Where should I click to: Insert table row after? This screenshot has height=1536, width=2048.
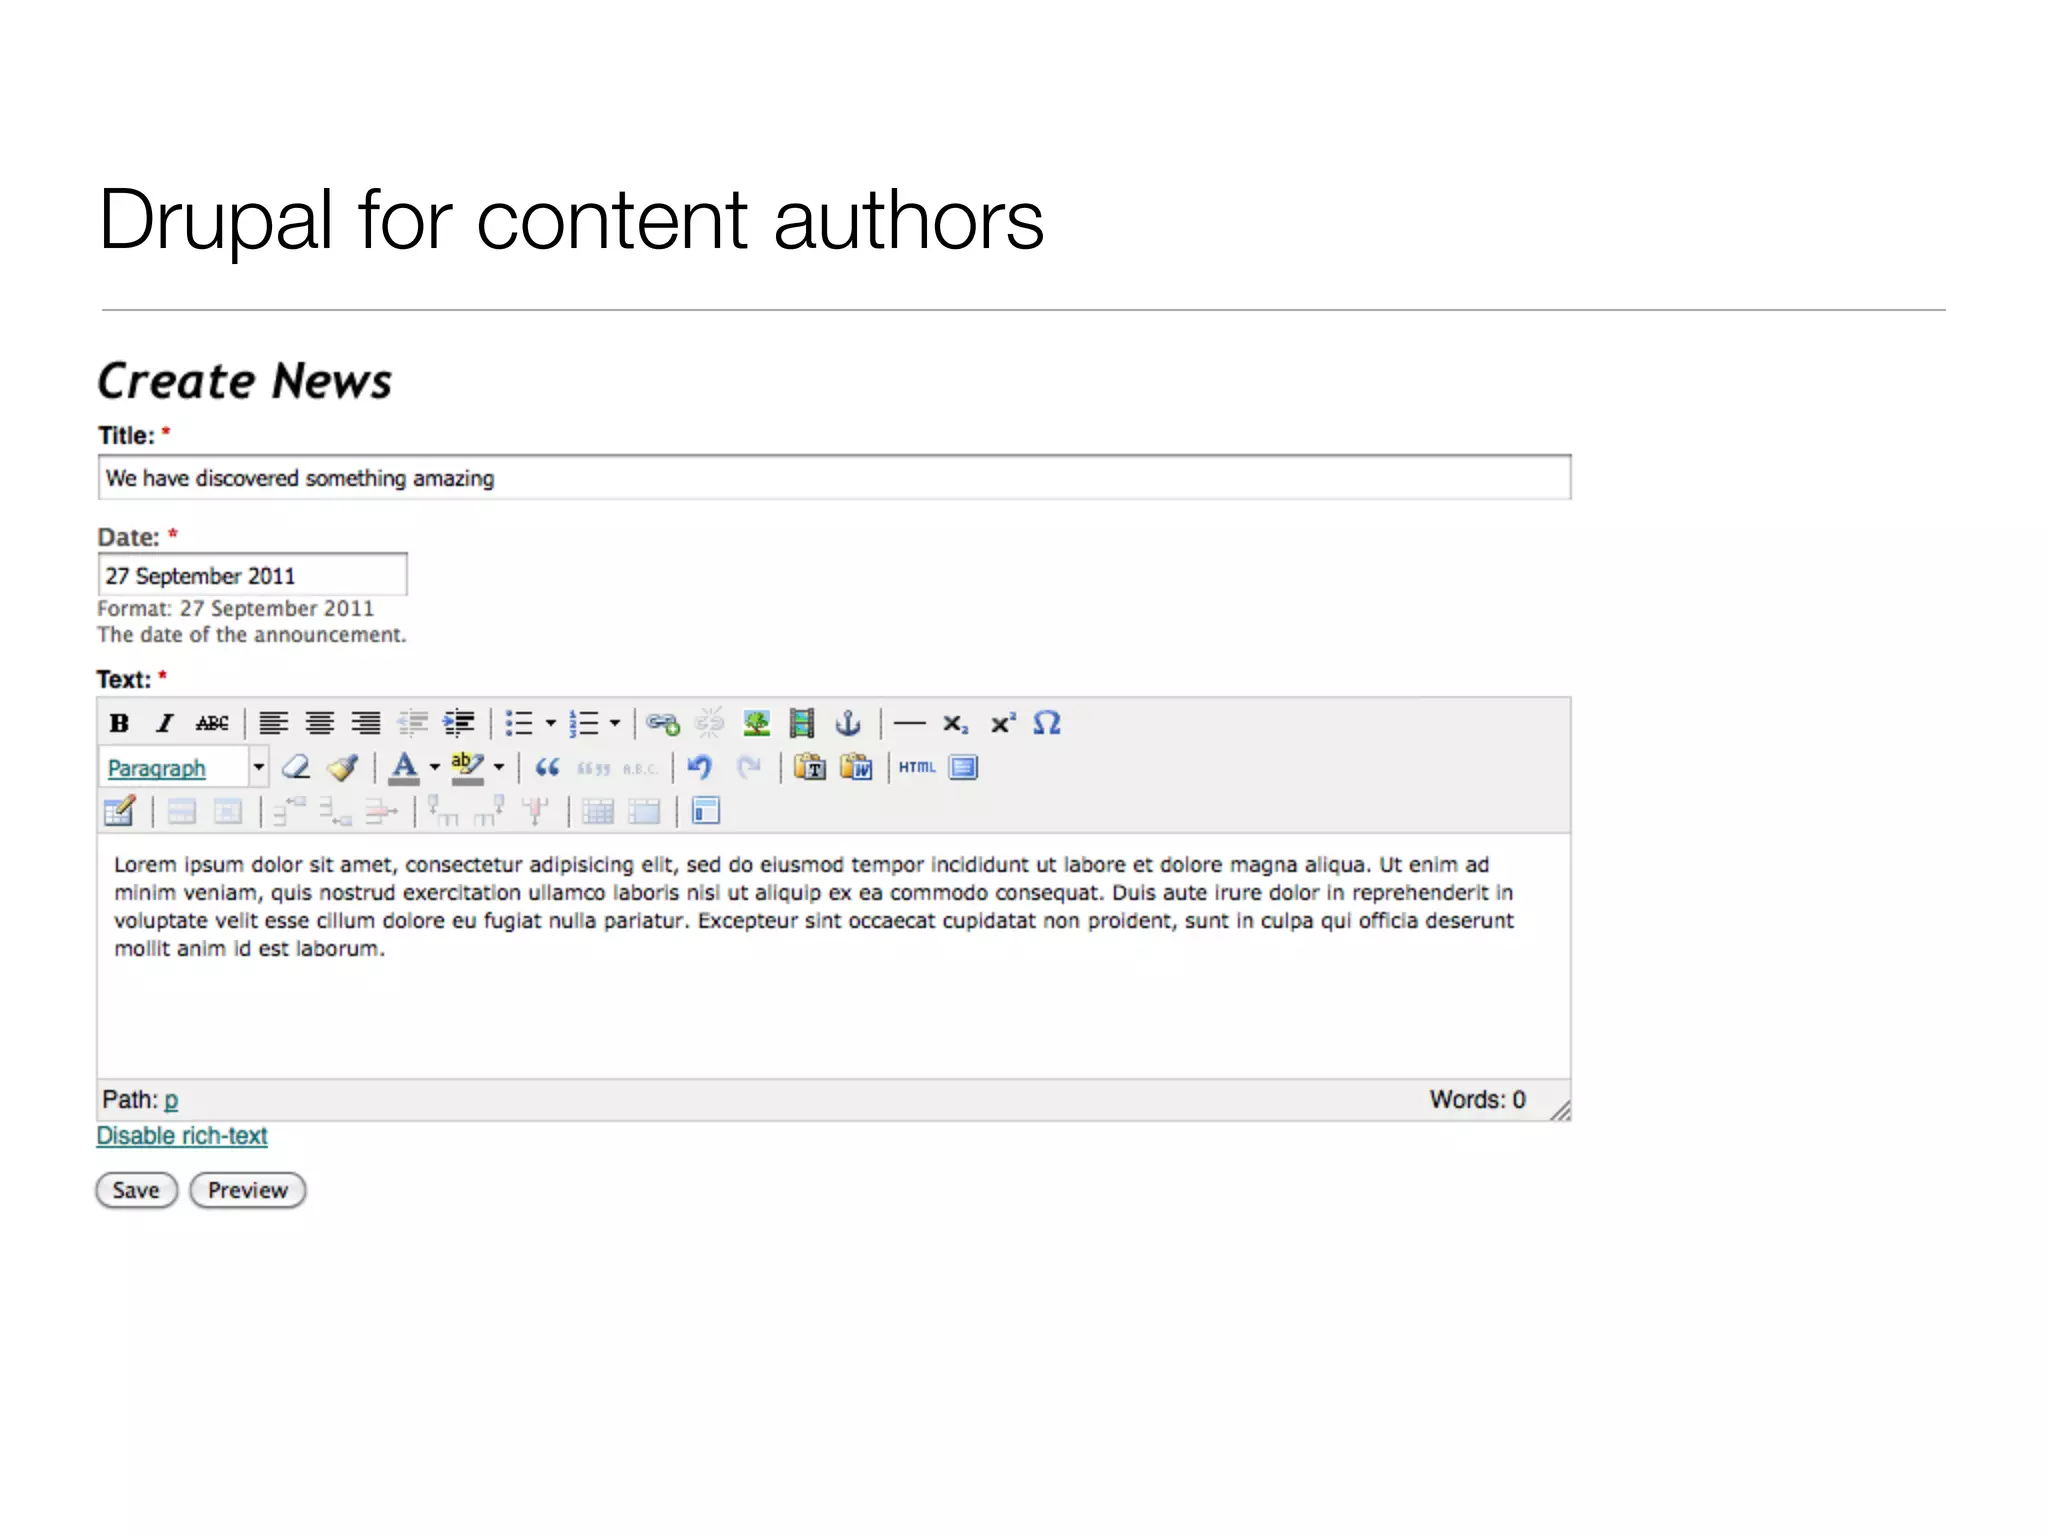[x=335, y=811]
